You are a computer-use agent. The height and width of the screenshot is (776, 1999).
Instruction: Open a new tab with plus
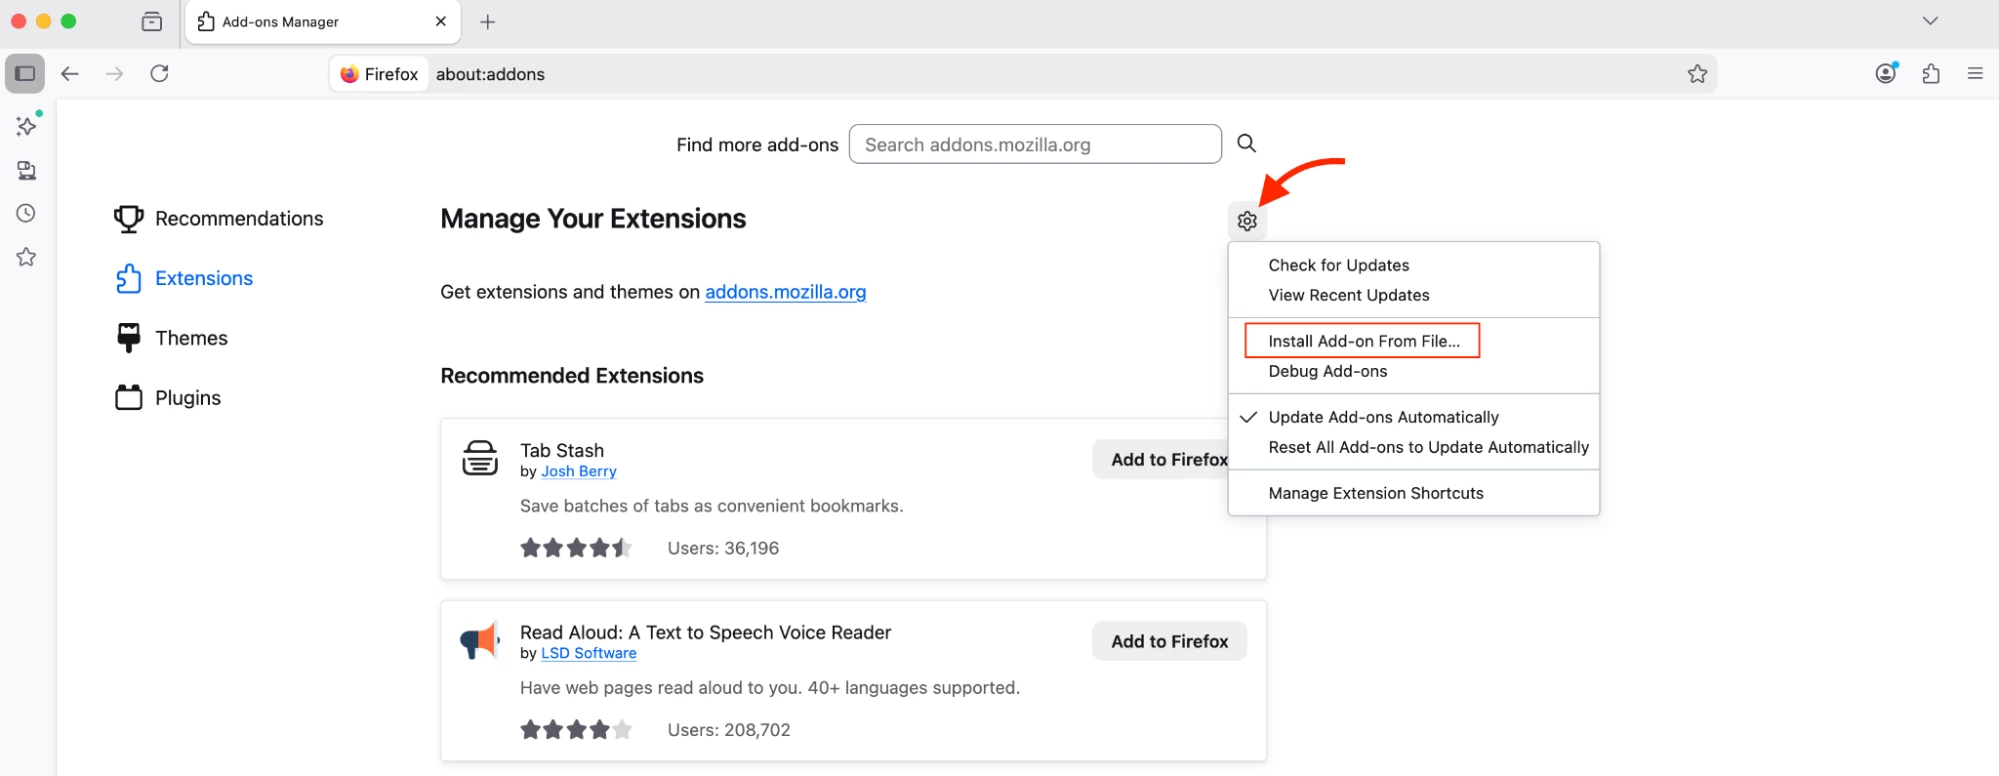click(488, 22)
